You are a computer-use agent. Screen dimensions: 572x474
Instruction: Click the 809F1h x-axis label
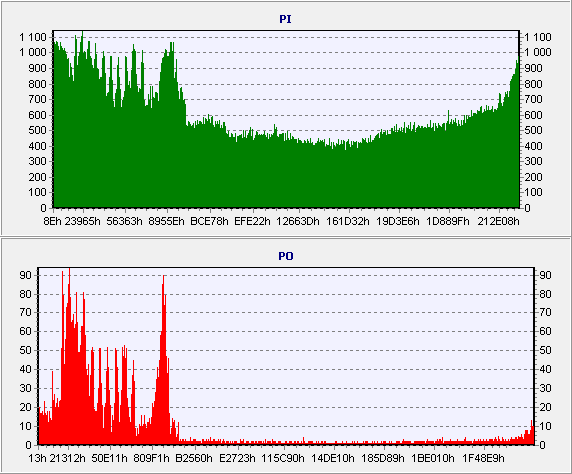click(152, 458)
